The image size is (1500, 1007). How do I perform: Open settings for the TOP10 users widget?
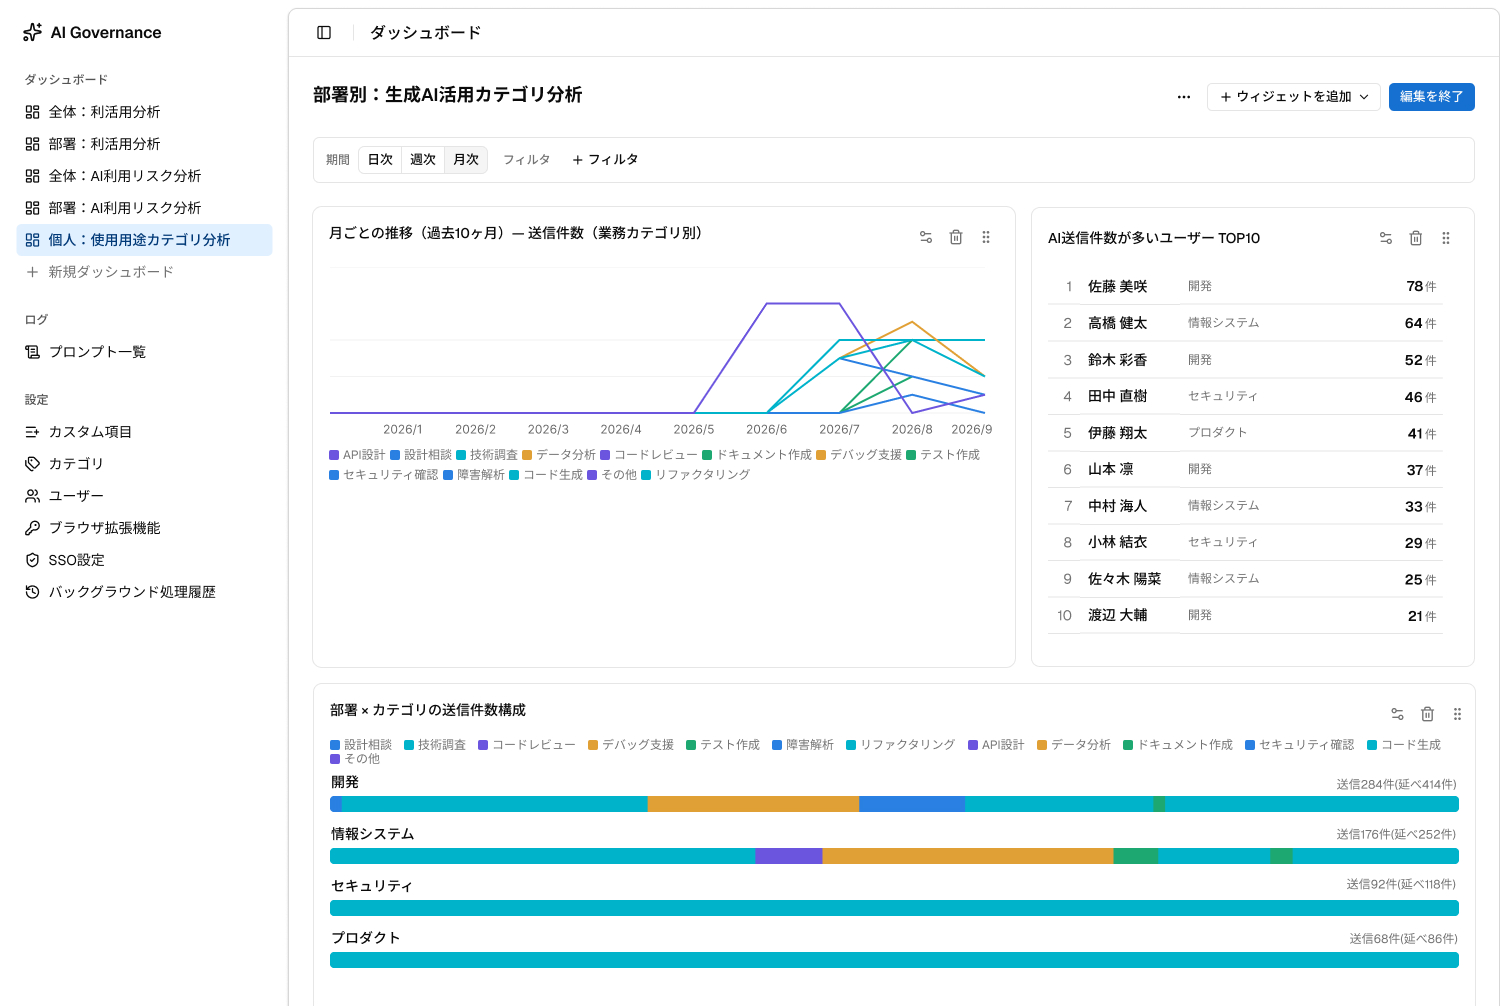click(1386, 238)
